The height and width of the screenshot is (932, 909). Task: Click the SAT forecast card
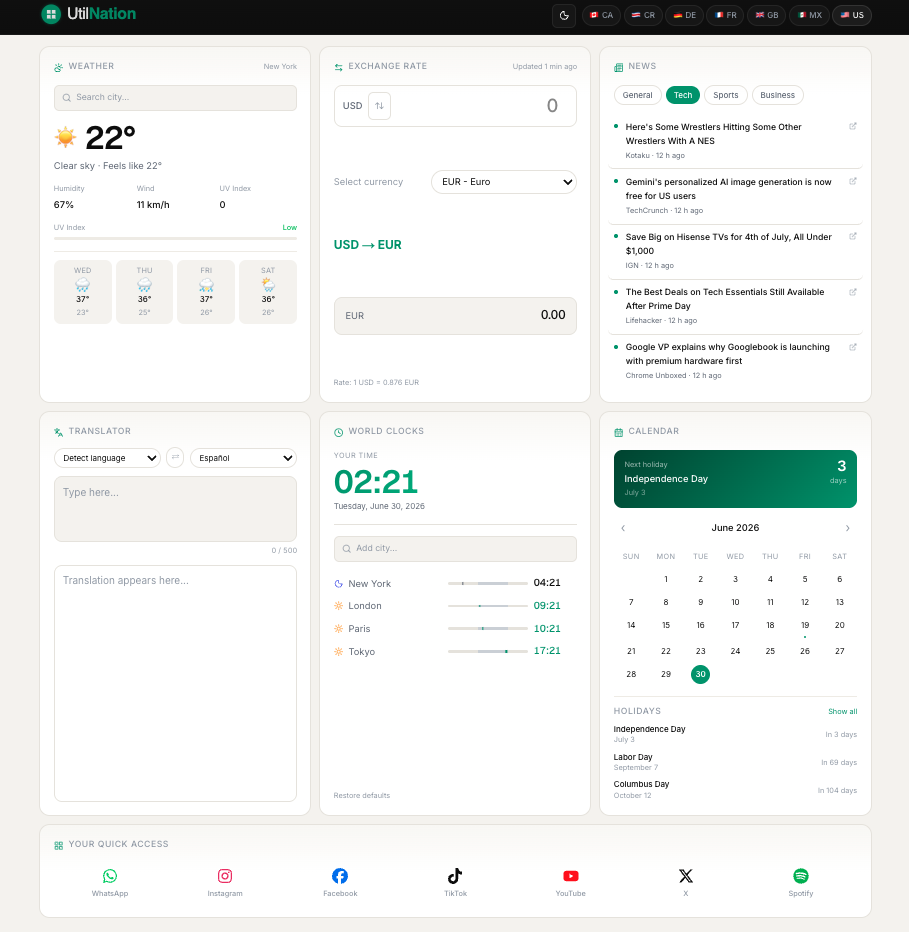(268, 292)
